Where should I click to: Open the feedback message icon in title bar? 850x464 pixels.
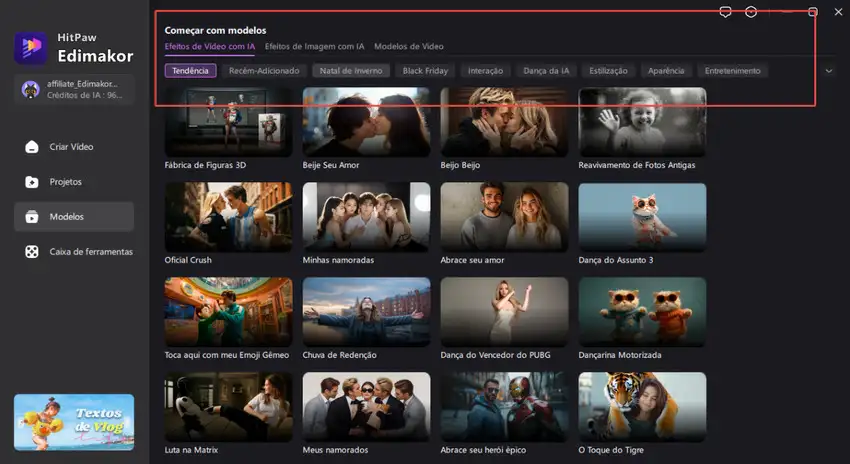tap(726, 12)
